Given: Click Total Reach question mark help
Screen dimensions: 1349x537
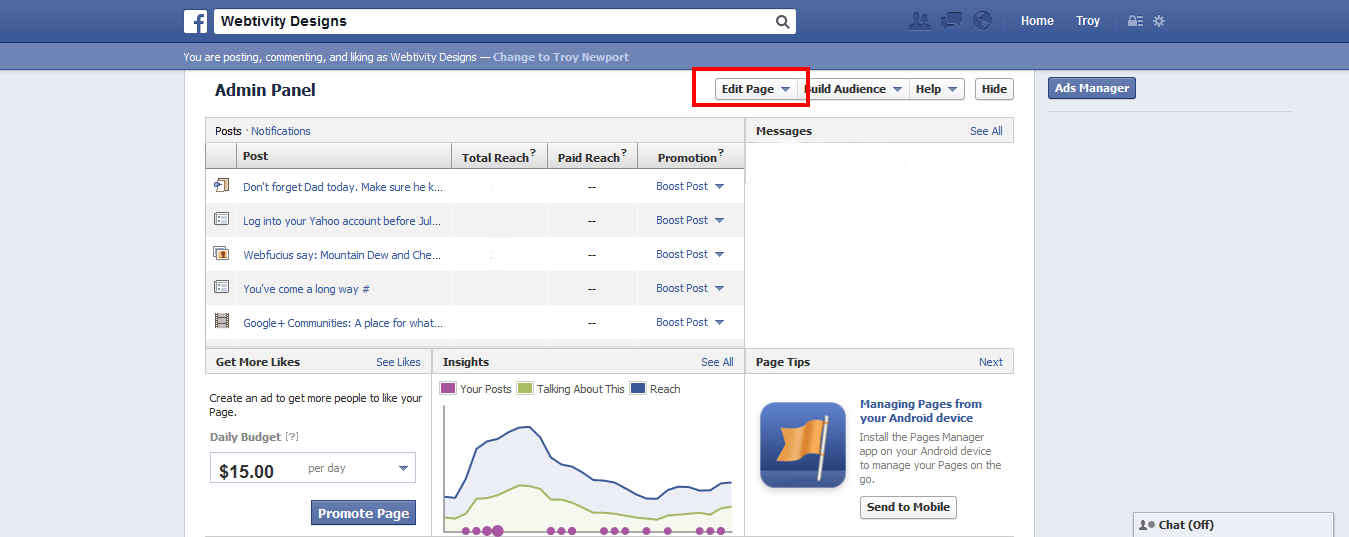Looking at the screenshot, I should (533, 152).
